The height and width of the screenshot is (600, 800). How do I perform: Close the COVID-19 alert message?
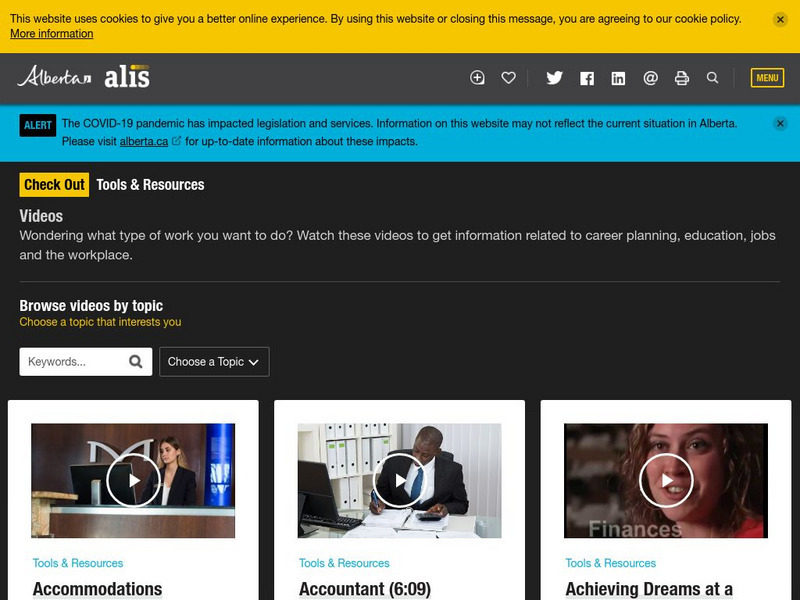[779, 124]
